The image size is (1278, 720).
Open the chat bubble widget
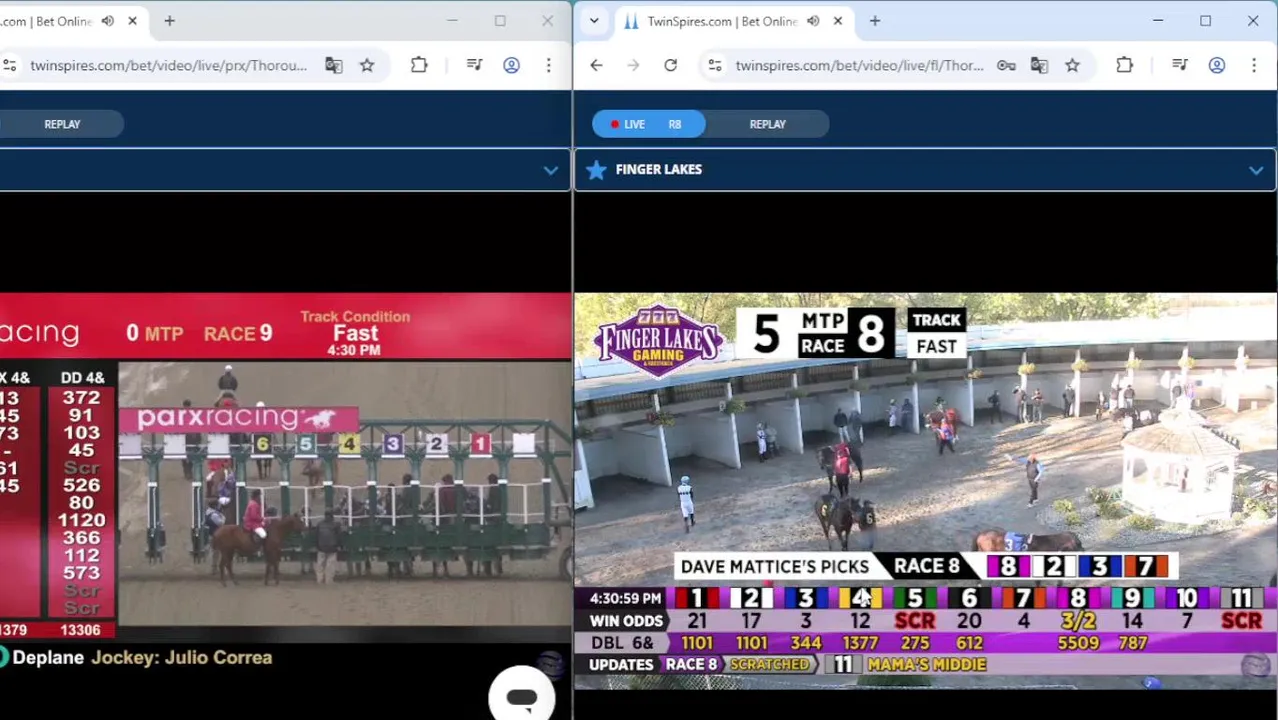tap(521, 696)
